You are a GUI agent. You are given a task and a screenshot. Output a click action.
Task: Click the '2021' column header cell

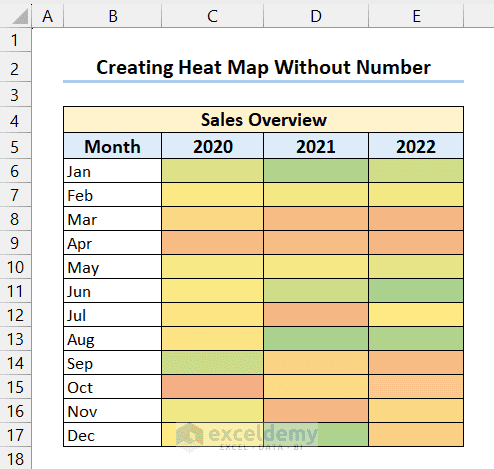tap(316, 146)
